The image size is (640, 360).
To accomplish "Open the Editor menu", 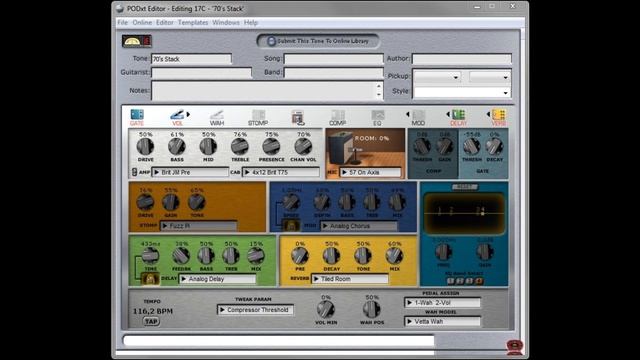I will click(165, 22).
